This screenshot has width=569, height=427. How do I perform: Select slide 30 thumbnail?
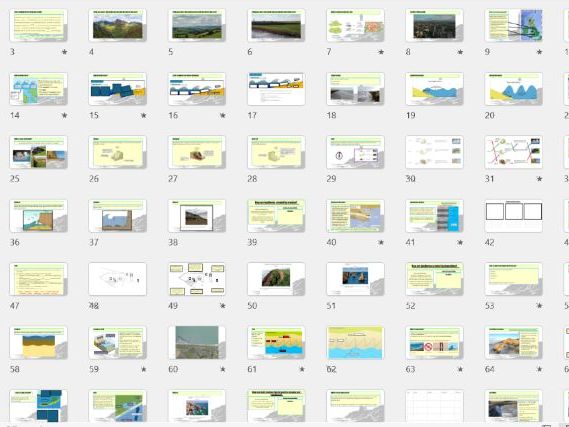(434, 152)
